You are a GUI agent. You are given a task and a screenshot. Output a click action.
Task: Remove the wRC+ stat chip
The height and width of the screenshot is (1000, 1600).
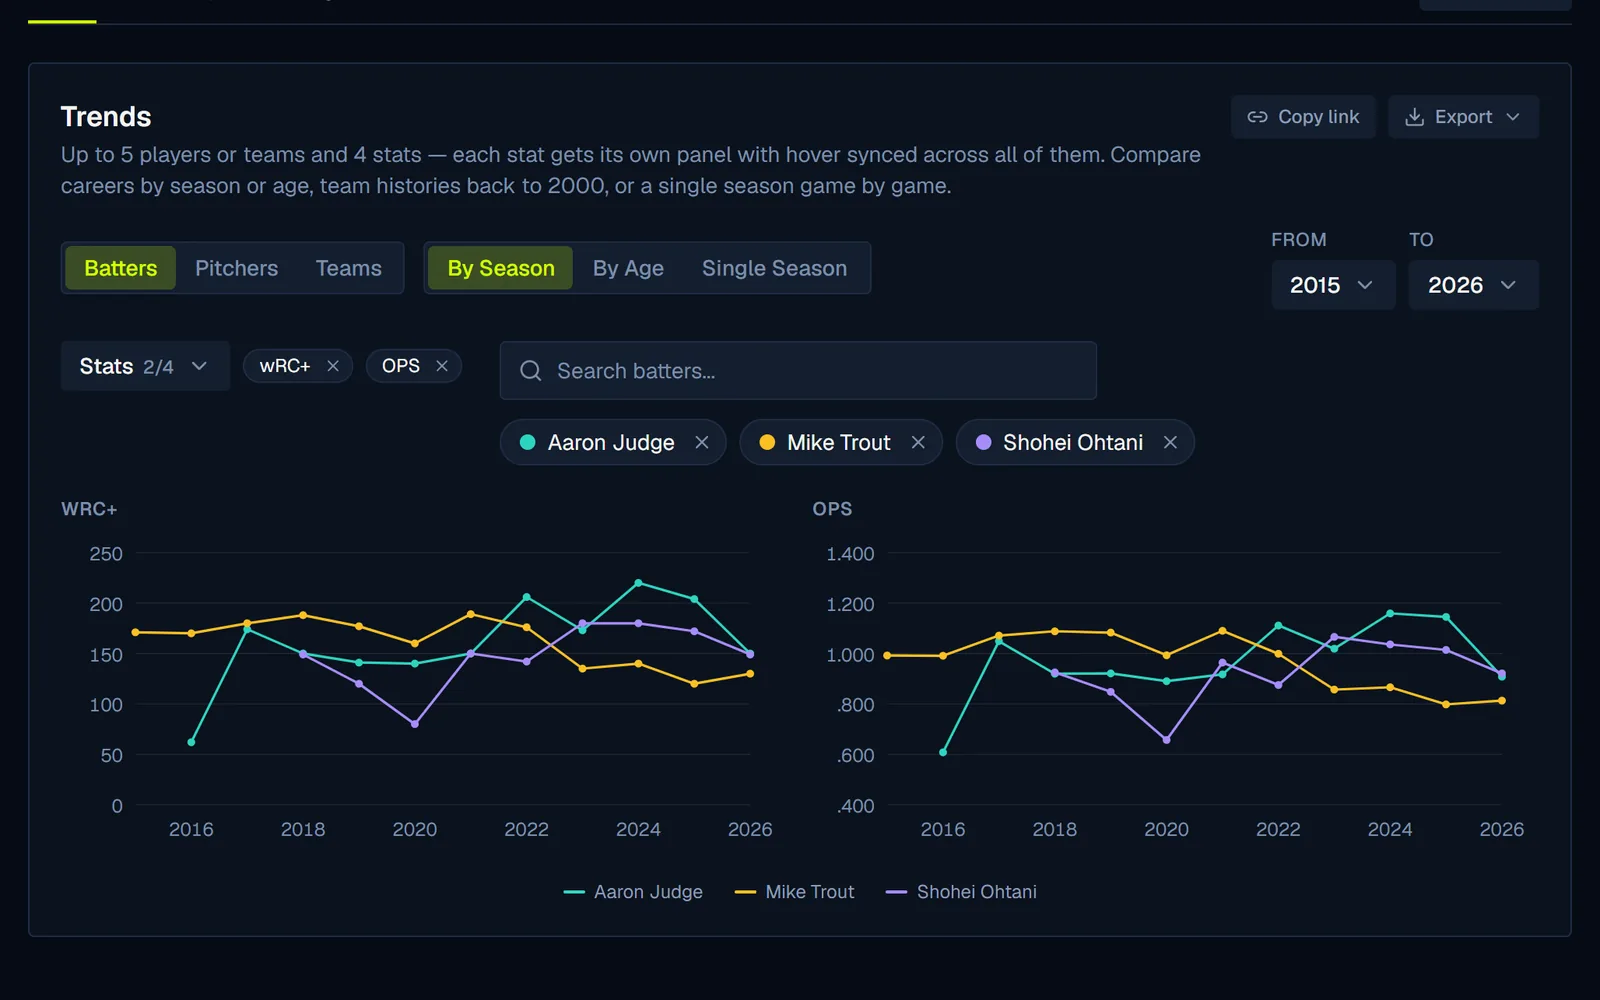coord(333,366)
